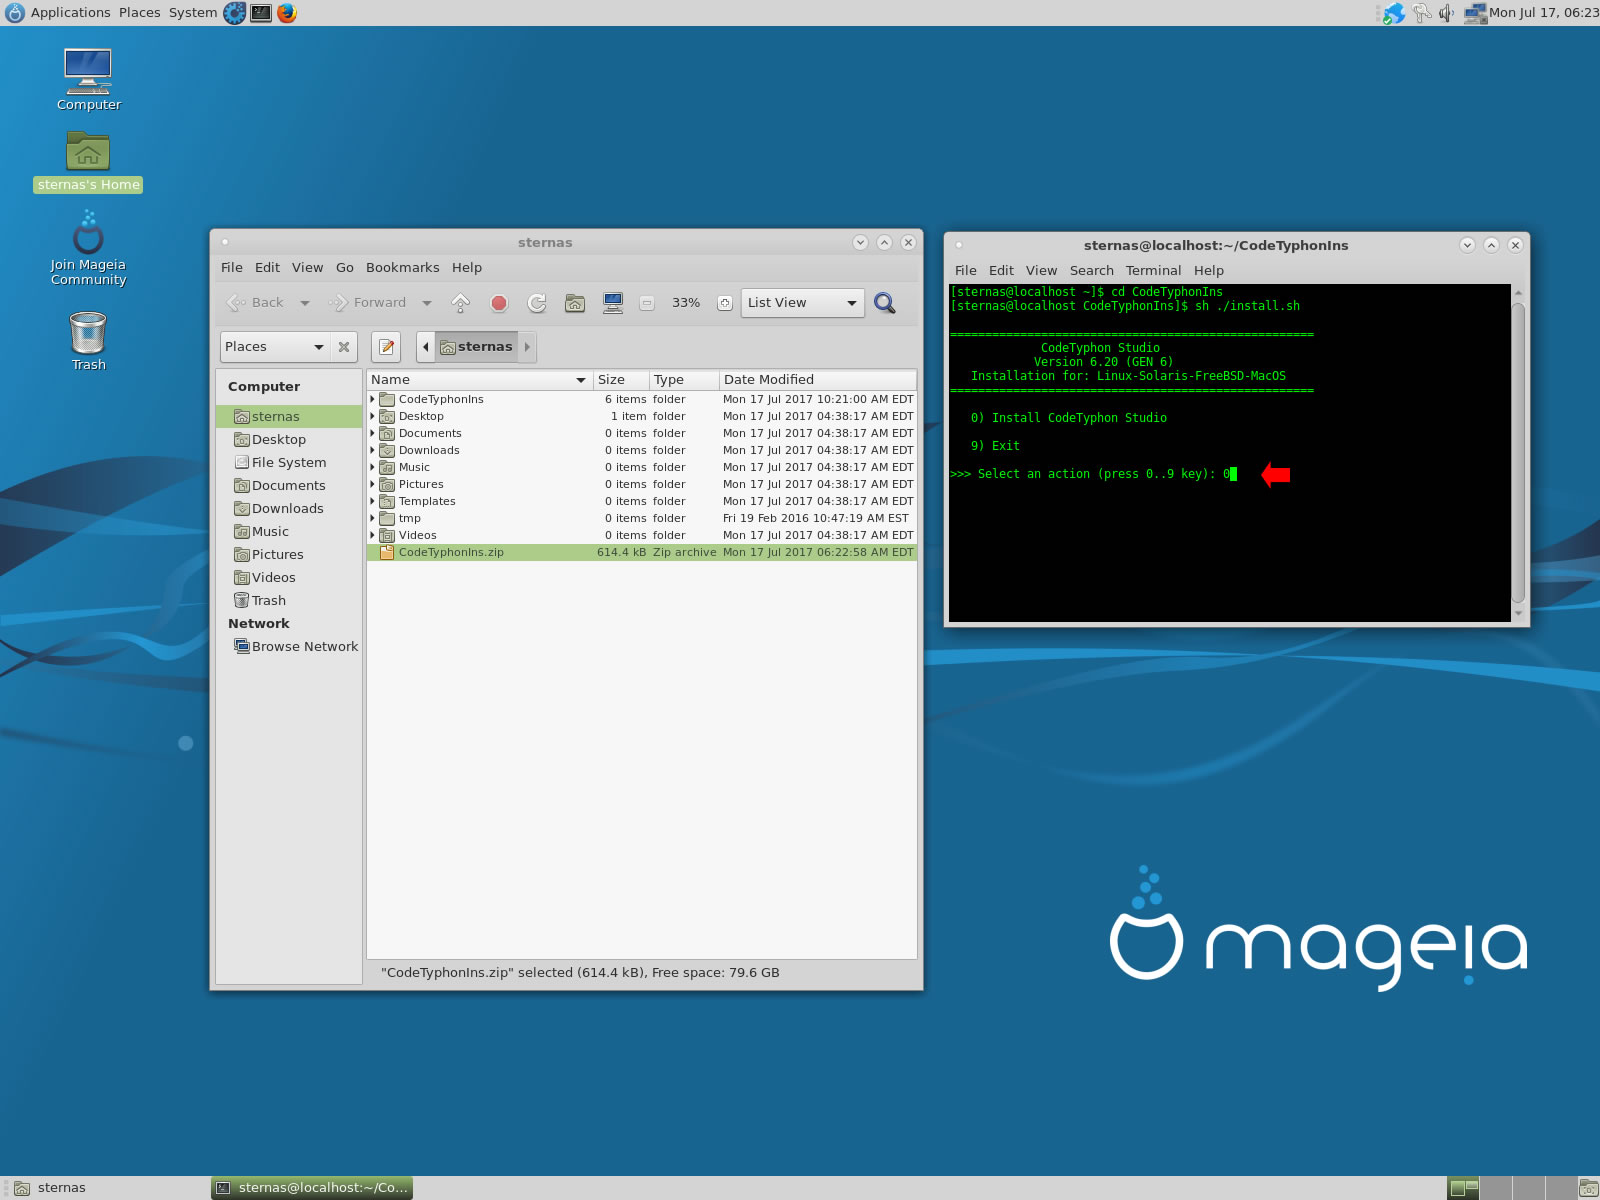Expand the Videos folder row
Viewport: 1600px width, 1200px height.
pyautogui.click(x=373, y=535)
